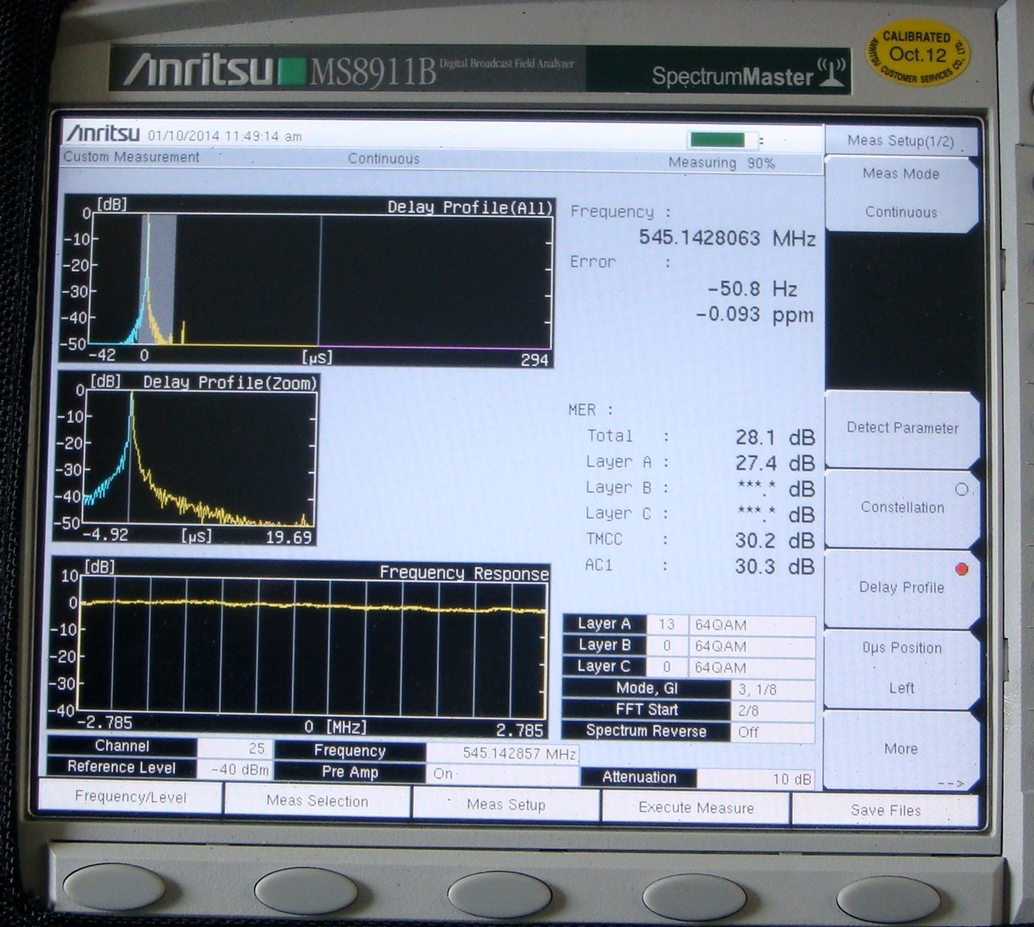Click the 2.785 MHz frequency axis label
This screenshot has width=1034, height=927.
click(x=520, y=730)
